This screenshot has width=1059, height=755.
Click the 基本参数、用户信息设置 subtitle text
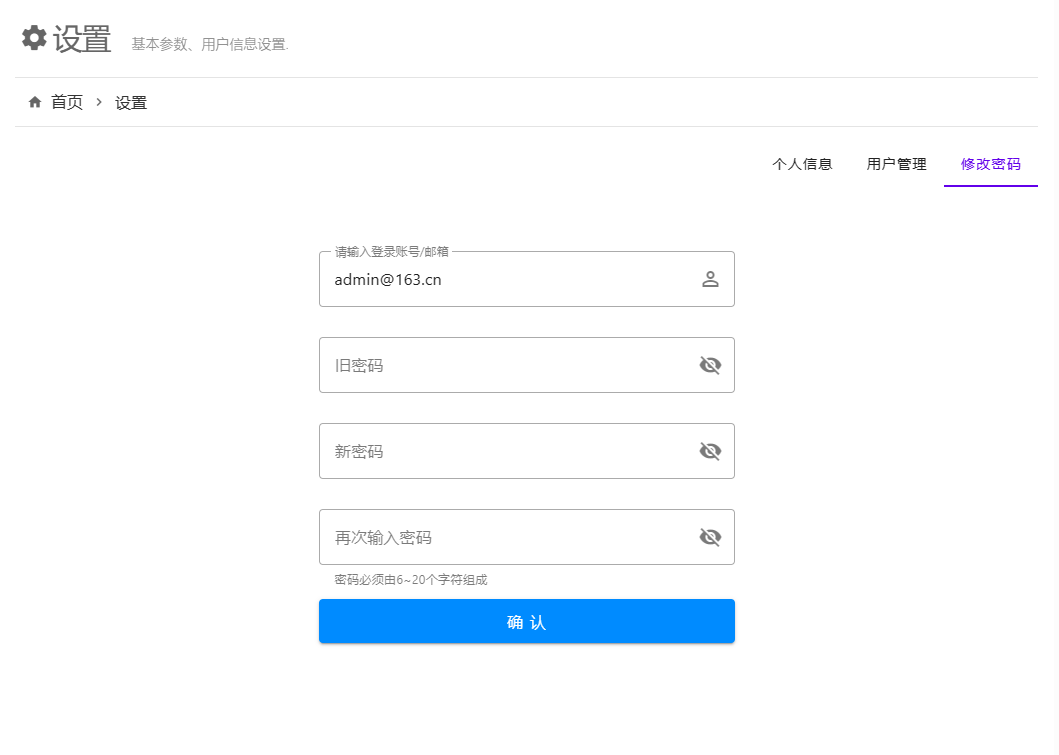[210, 45]
